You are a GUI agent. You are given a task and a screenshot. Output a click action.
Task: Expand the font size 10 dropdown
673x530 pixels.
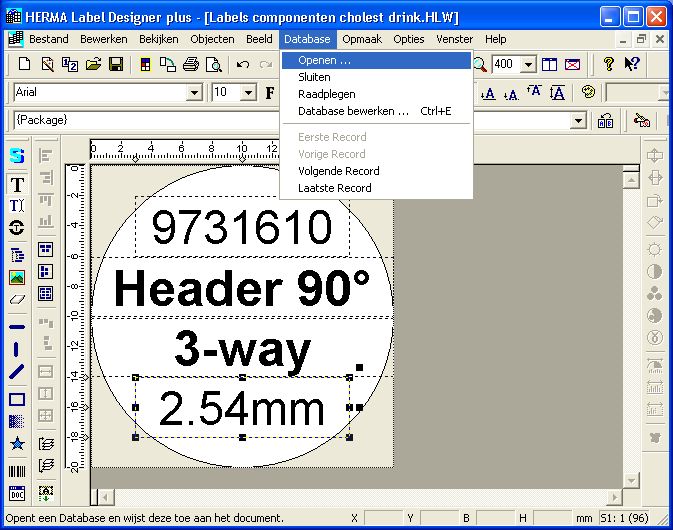point(248,93)
